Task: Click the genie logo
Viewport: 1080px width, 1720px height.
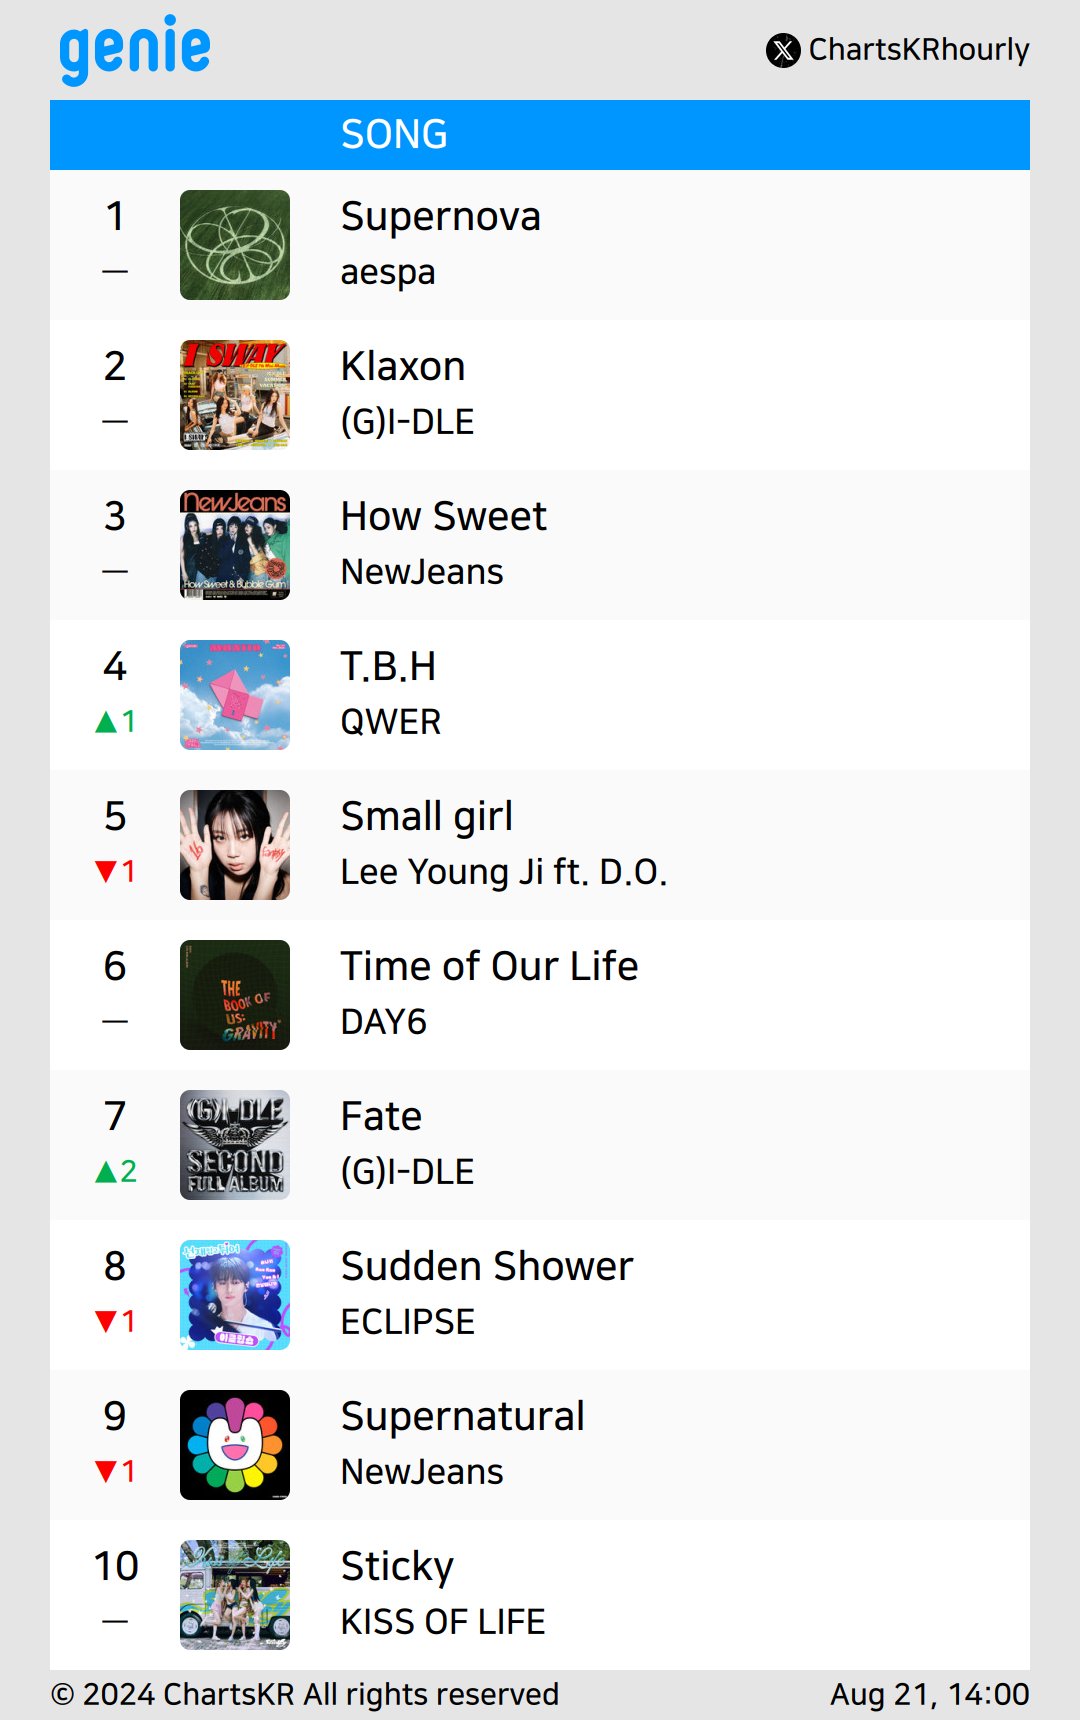Action: tap(135, 50)
